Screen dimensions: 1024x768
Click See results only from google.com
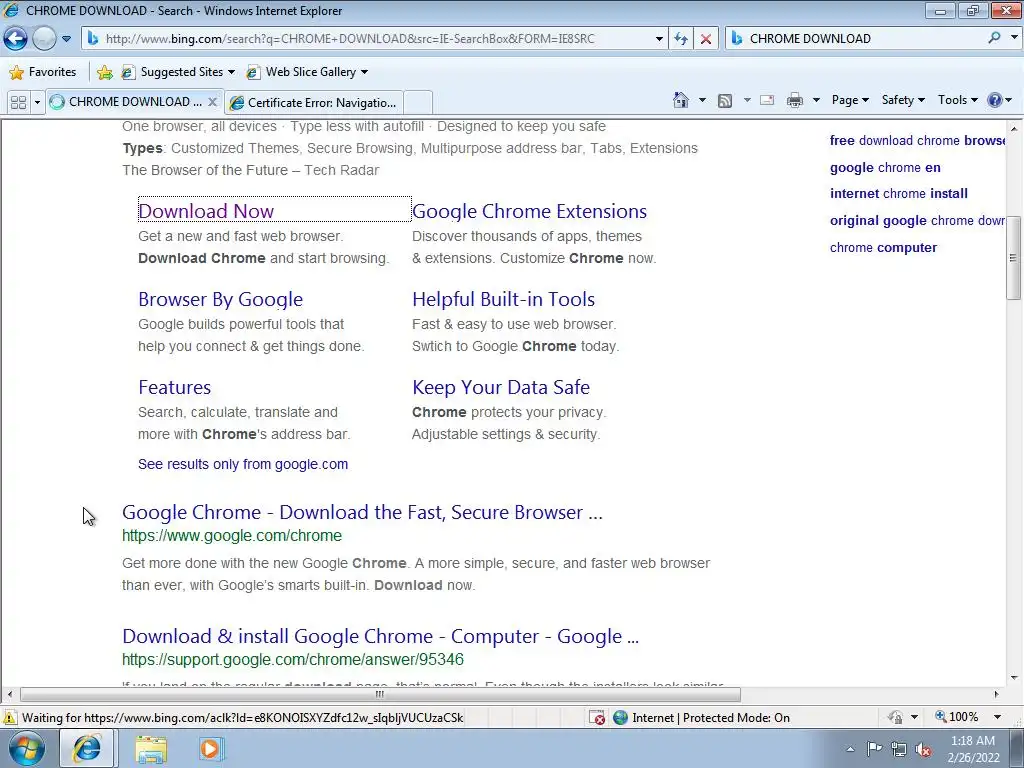(x=243, y=464)
